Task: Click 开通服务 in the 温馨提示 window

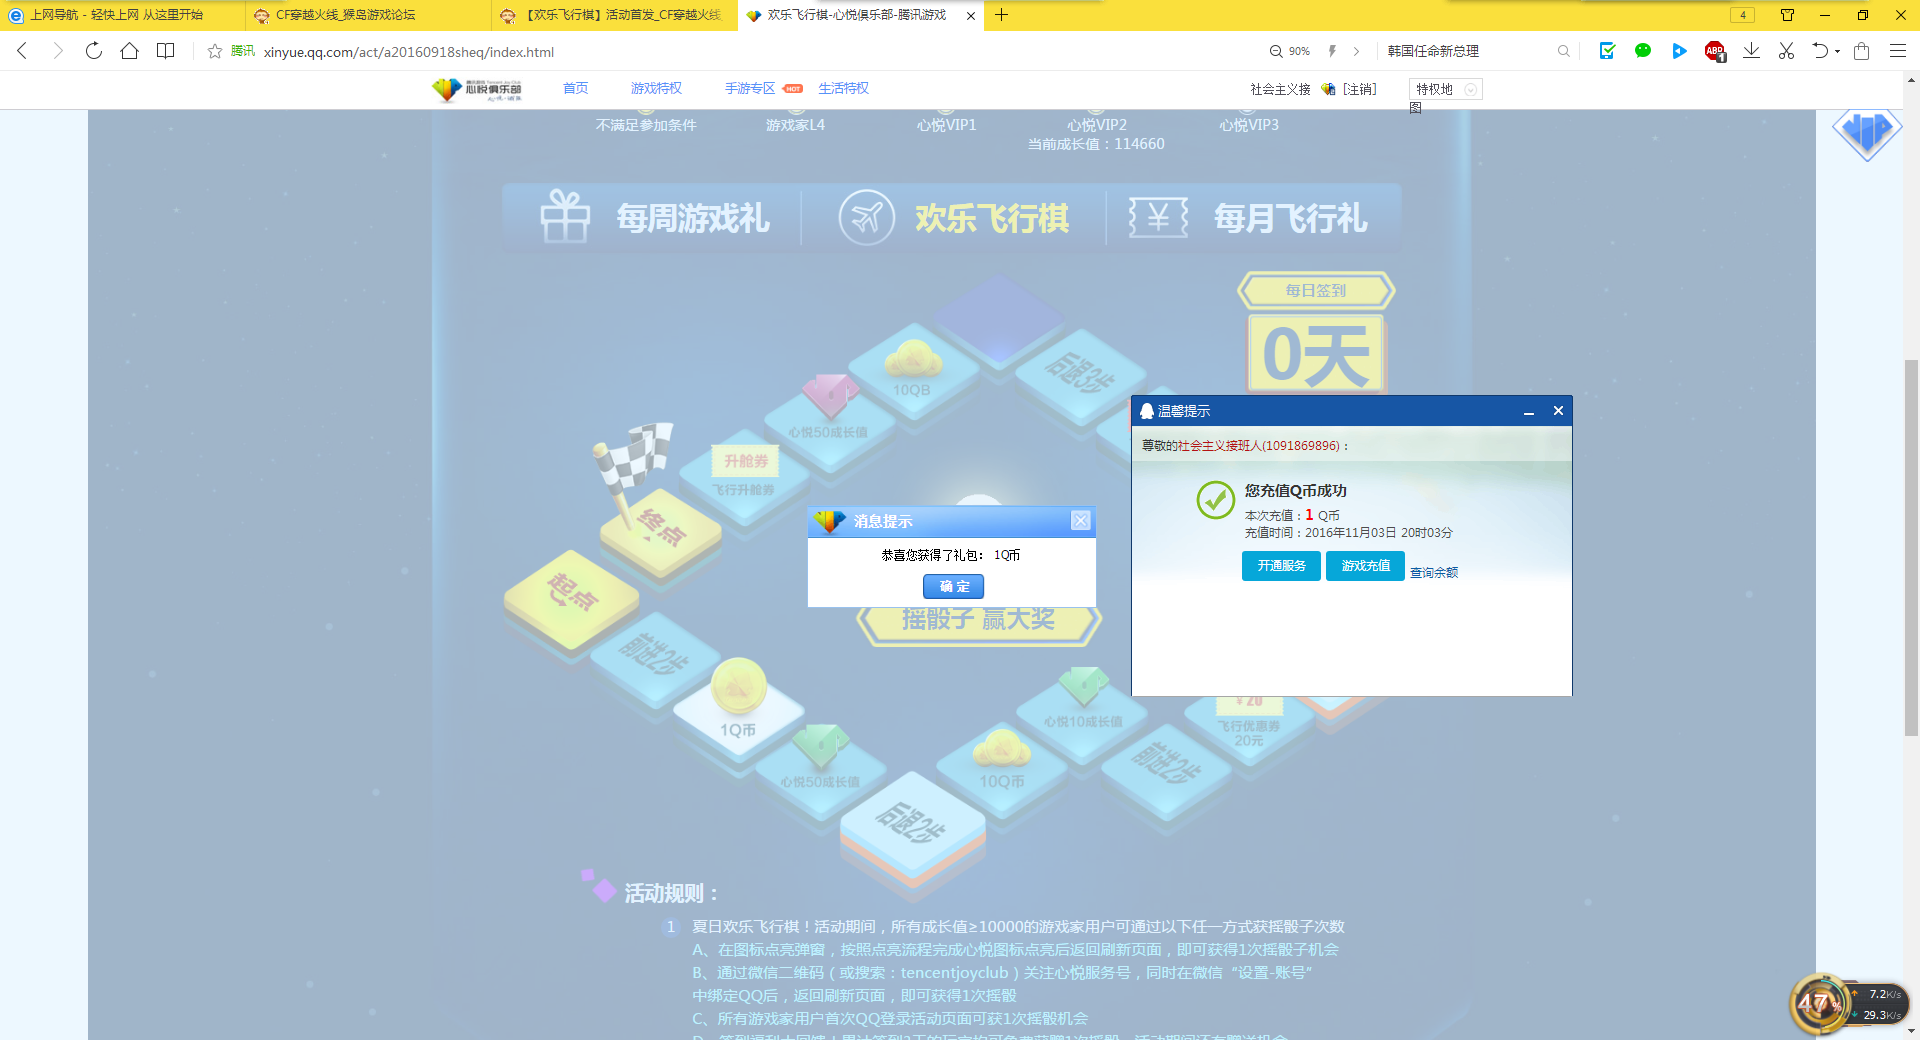Action: pos(1281,565)
